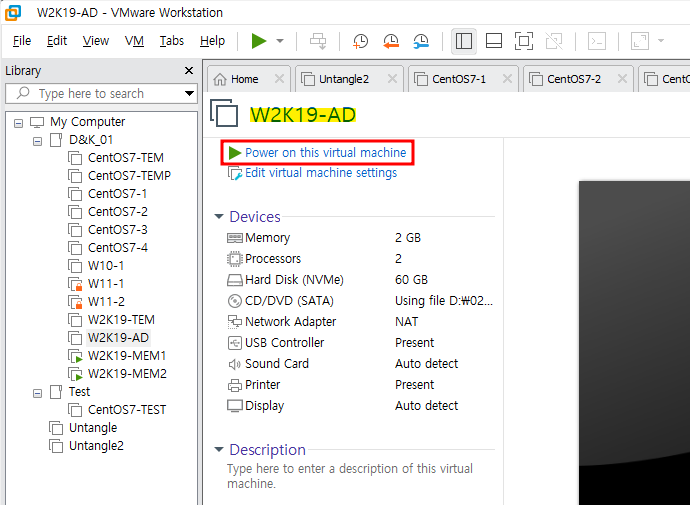The height and width of the screenshot is (505, 690).
Task: Collapse the Devices section
Action: click(x=219, y=216)
